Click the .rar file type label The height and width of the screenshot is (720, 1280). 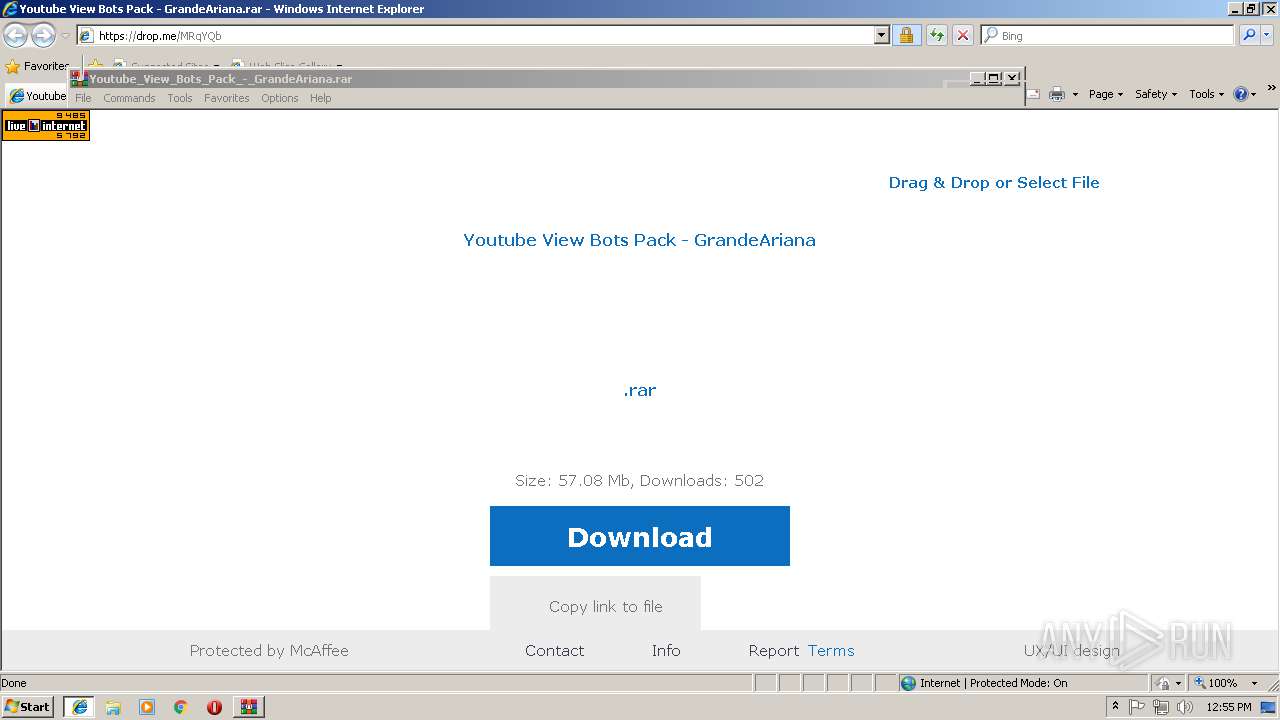640,390
